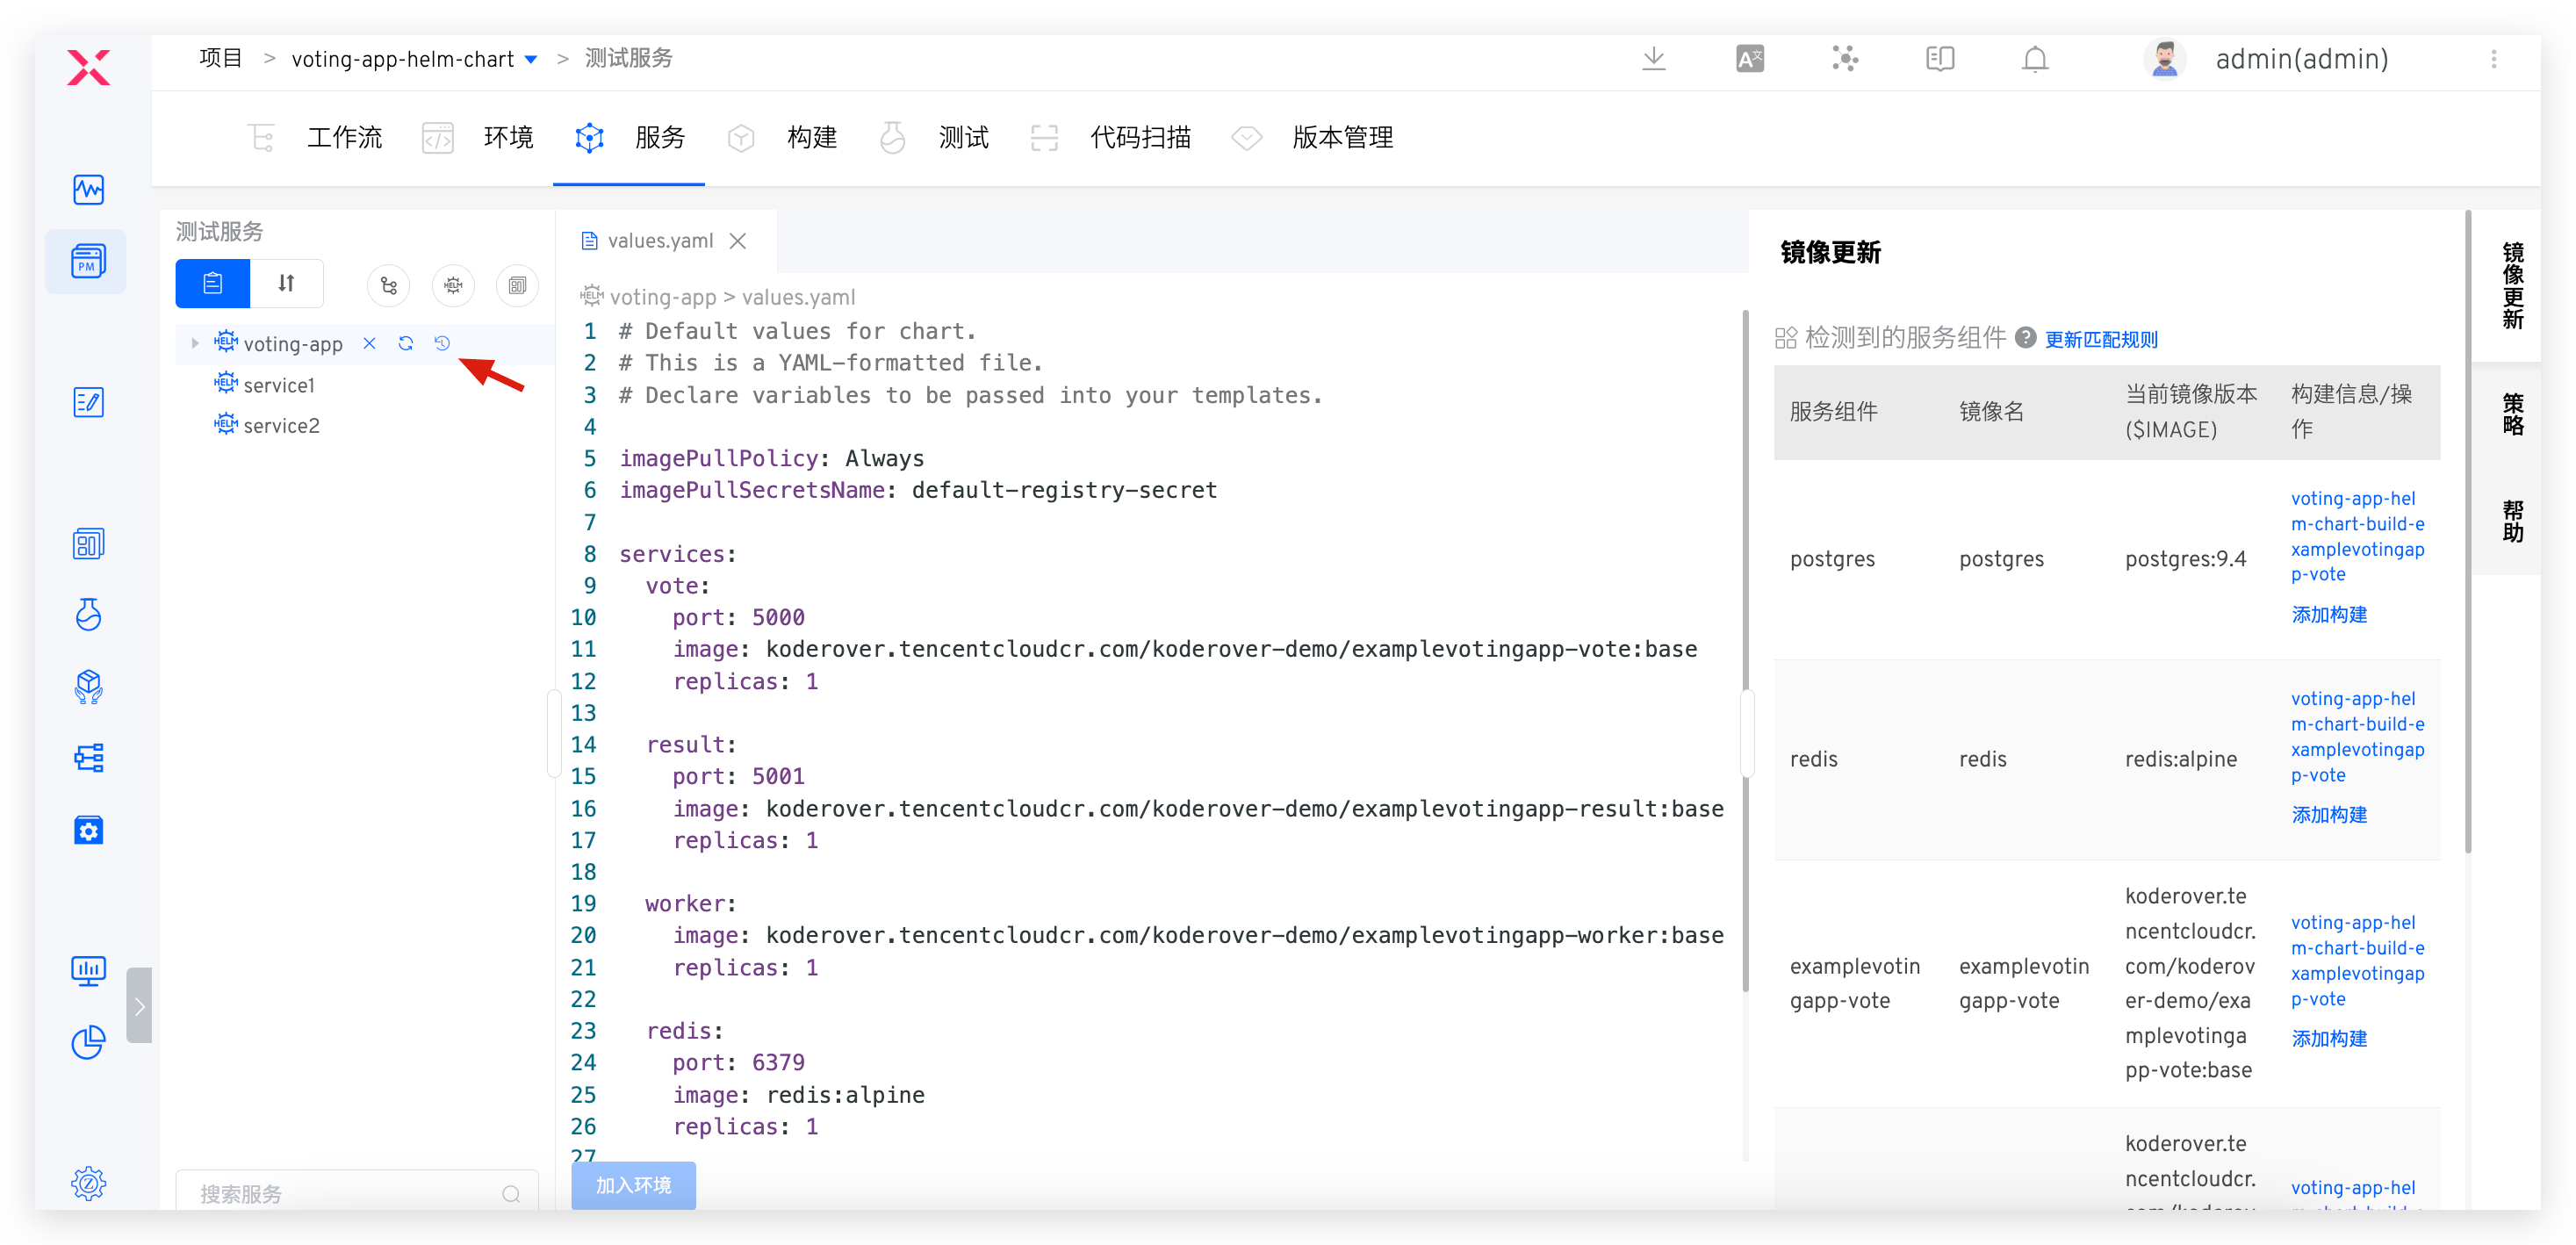Image resolution: width=2576 pixels, height=1245 pixels.
Task: Switch to service ordering arrows view
Action: [286, 284]
